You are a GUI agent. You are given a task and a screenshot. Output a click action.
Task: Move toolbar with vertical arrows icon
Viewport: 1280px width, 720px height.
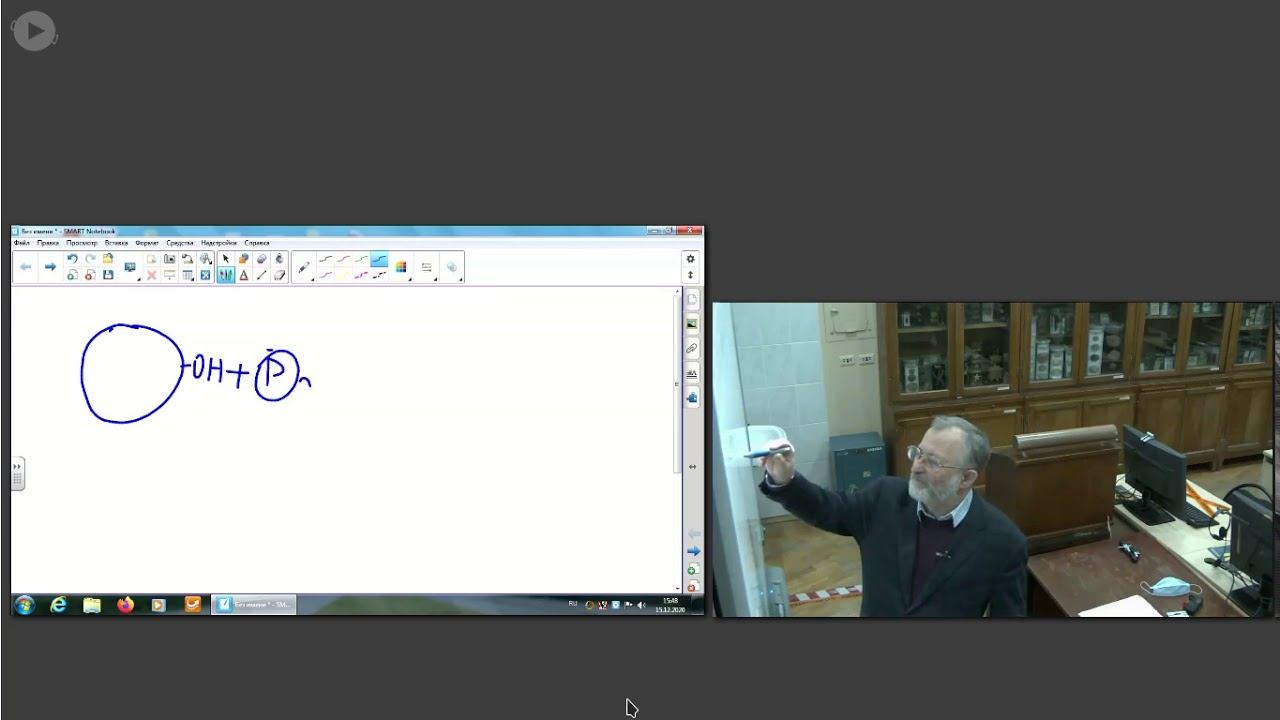tap(690, 275)
